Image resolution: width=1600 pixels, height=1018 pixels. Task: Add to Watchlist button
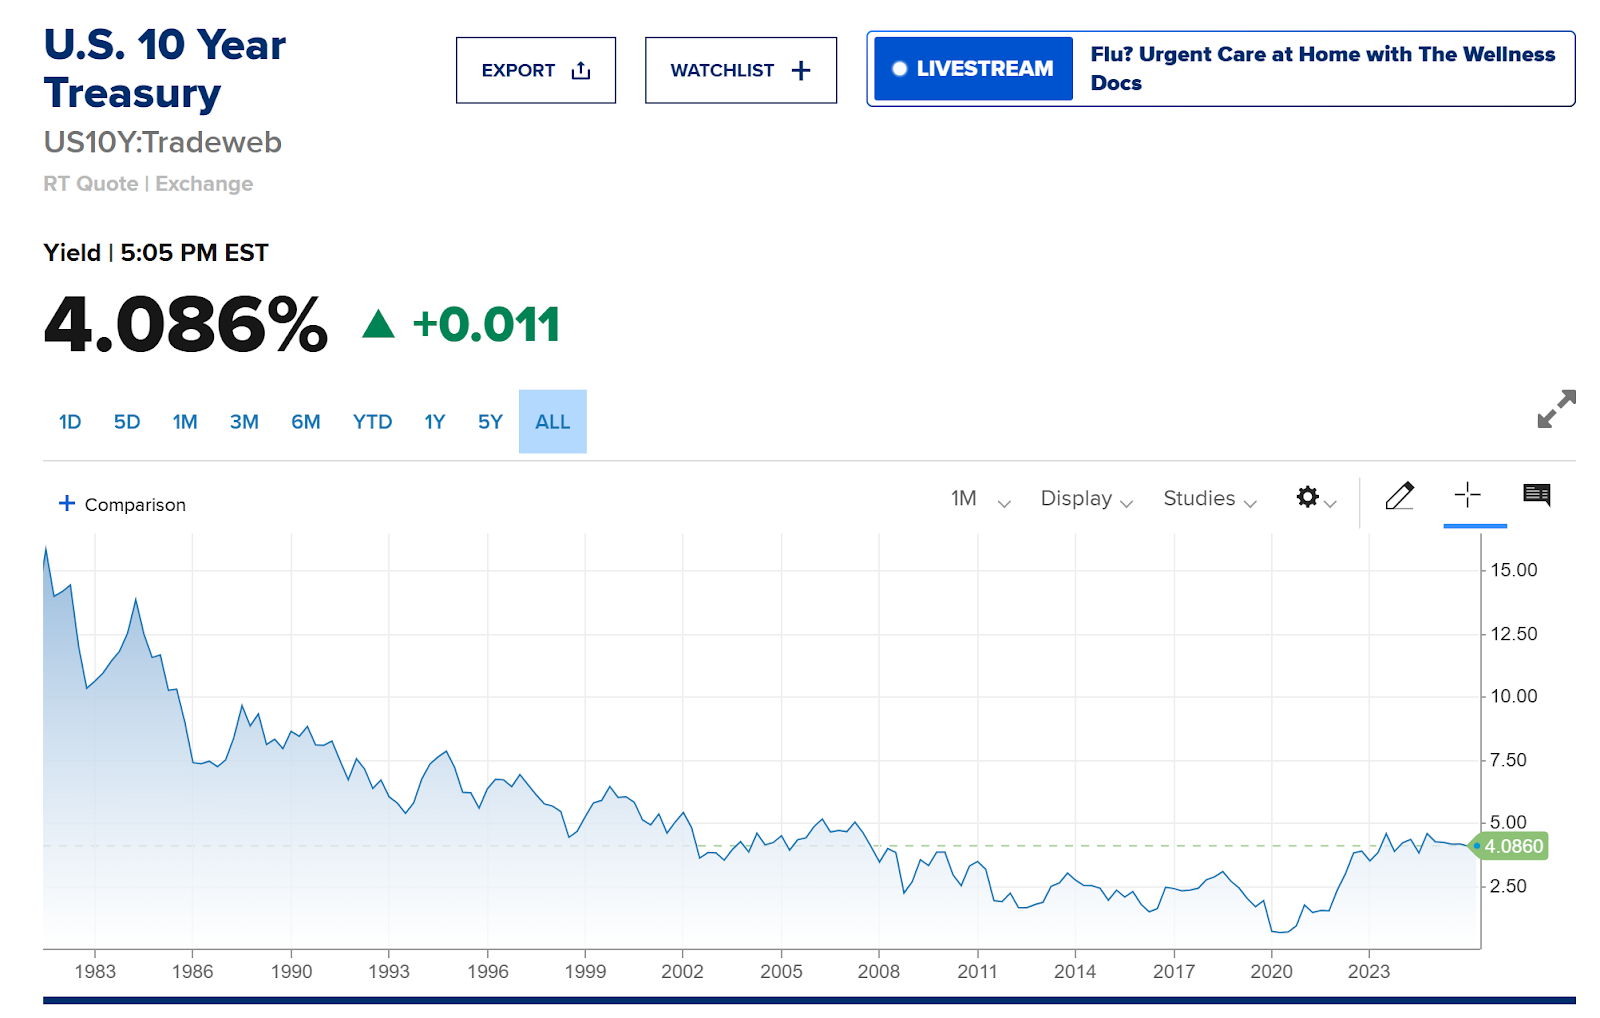click(x=740, y=70)
